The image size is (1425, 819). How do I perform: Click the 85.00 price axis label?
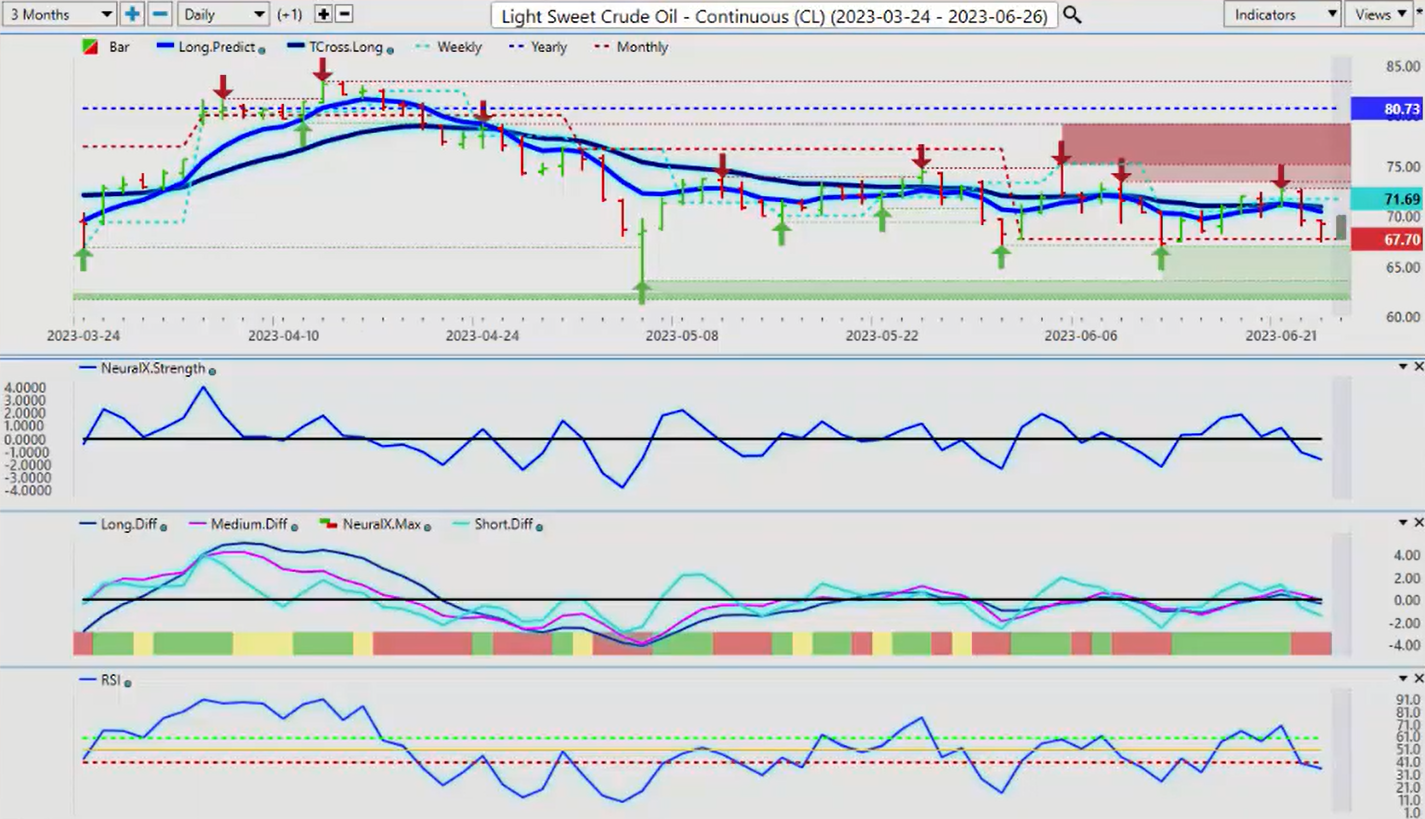click(x=1403, y=66)
